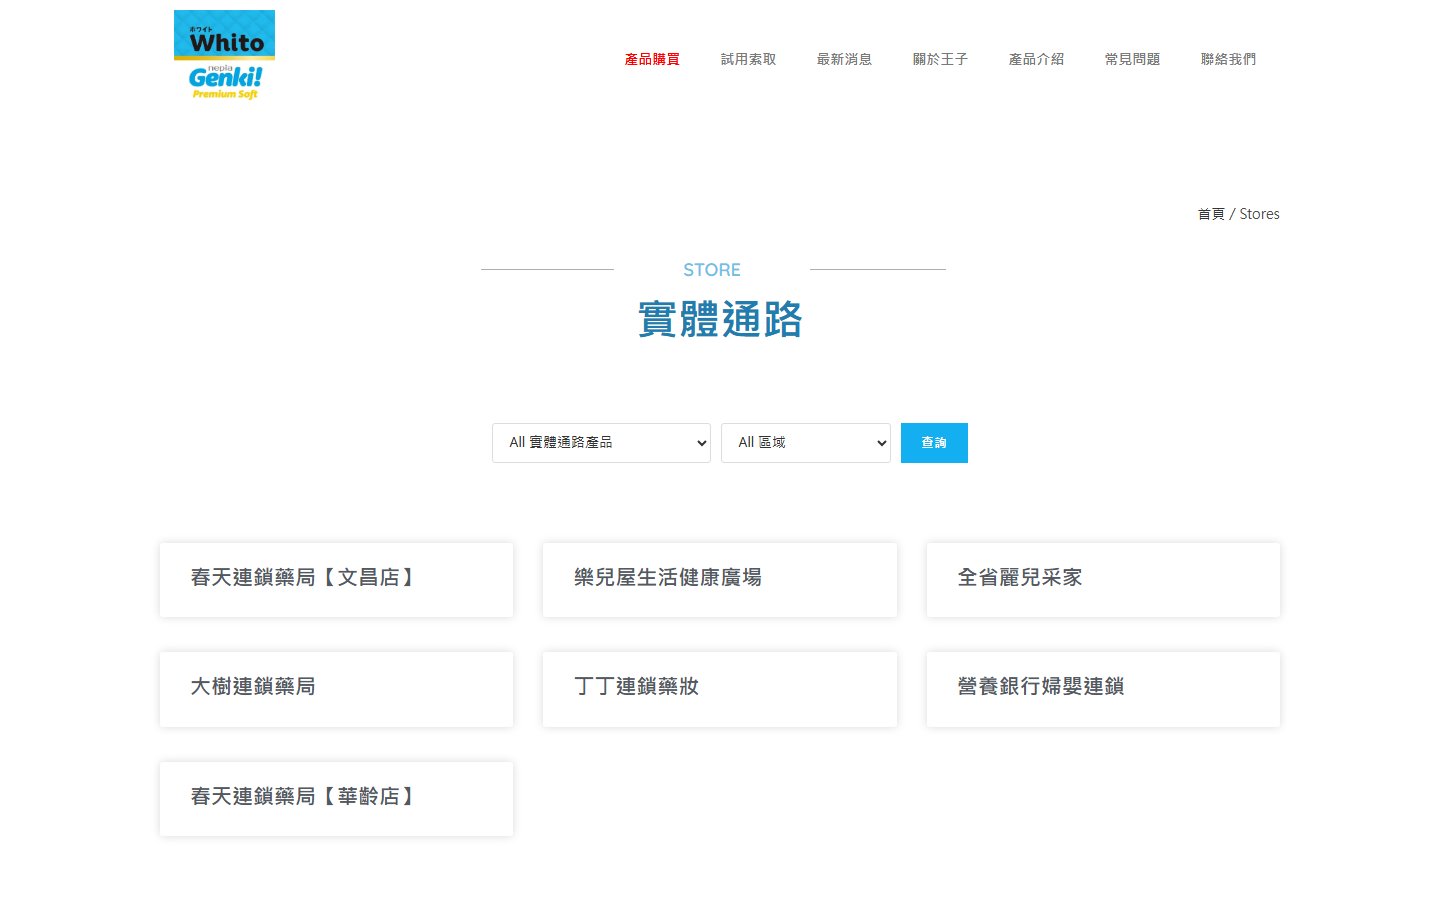This screenshot has height=900, width=1440.
Task: Open the 產品介紹 menu
Action: (1036, 59)
